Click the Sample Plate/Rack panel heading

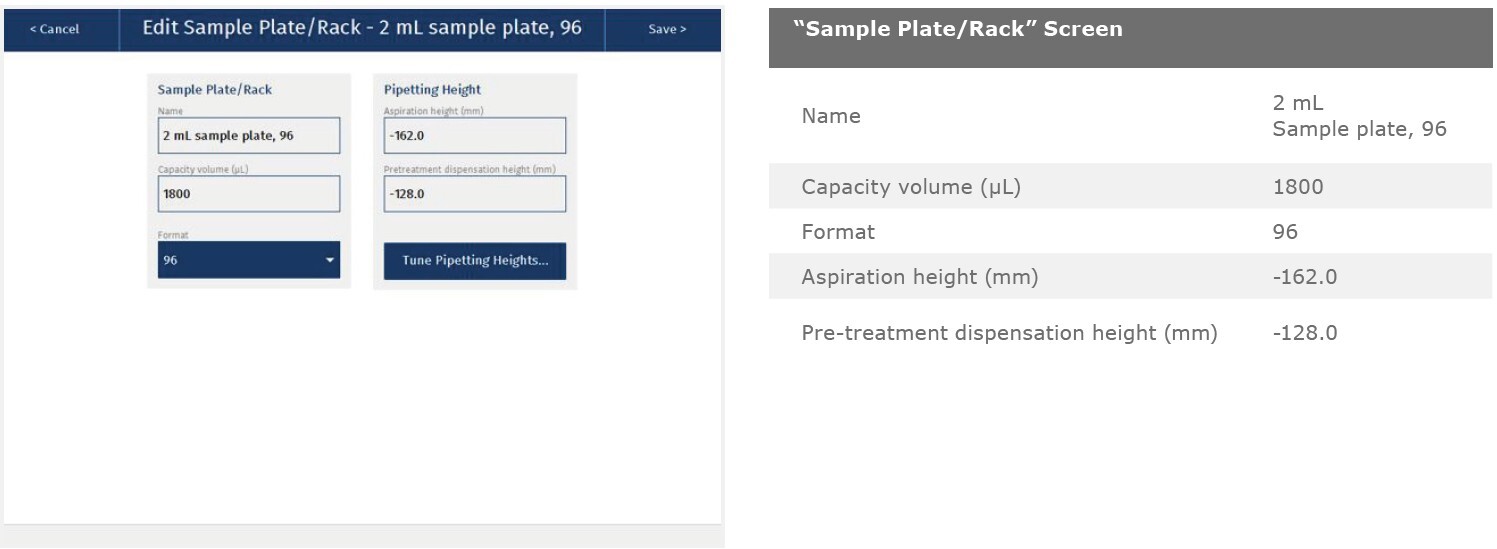click(x=215, y=89)
